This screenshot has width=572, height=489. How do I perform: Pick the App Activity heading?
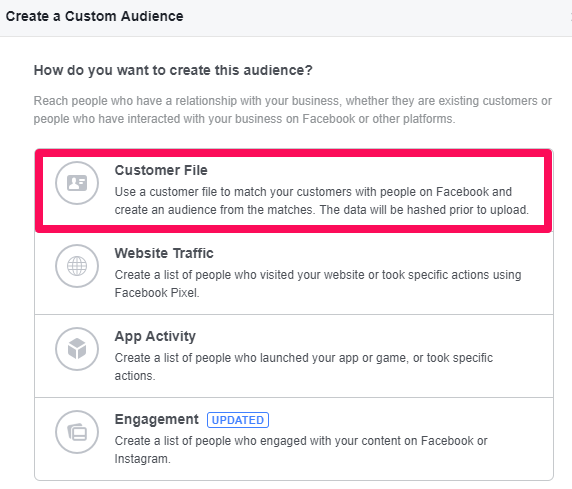pyautogui.click(x=155, y=336)
